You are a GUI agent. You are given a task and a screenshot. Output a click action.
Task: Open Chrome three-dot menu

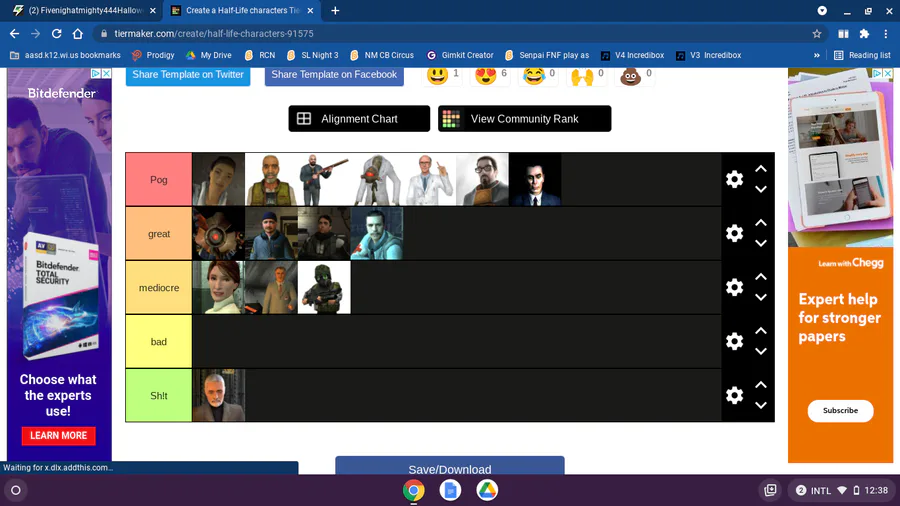point(886,34)
